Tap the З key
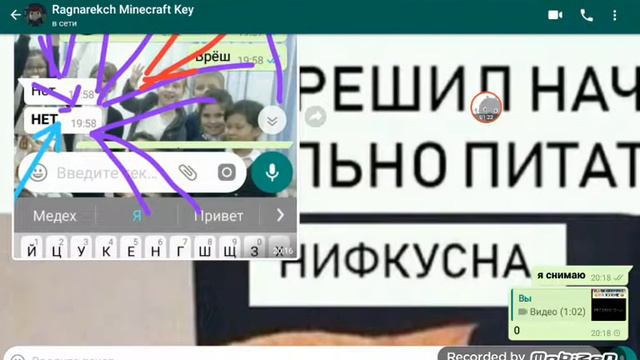 pyautogui.click(x=255, y=248)
